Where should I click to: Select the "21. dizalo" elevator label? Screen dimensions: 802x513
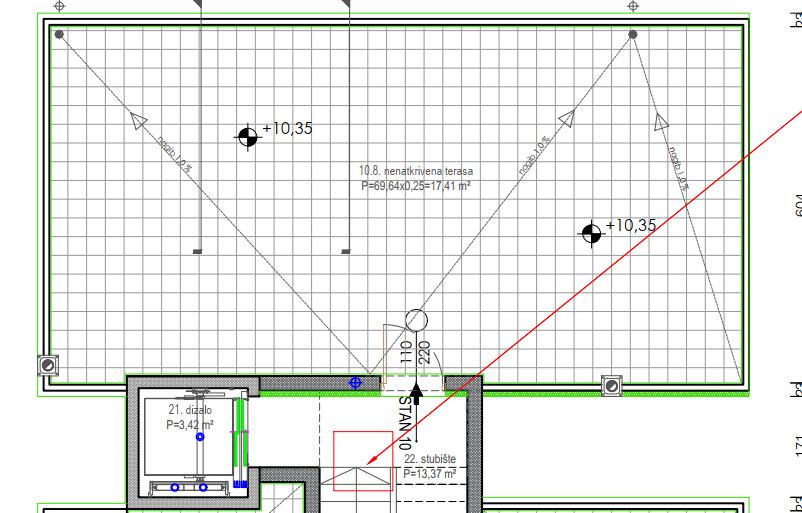(x=190, y=410)
